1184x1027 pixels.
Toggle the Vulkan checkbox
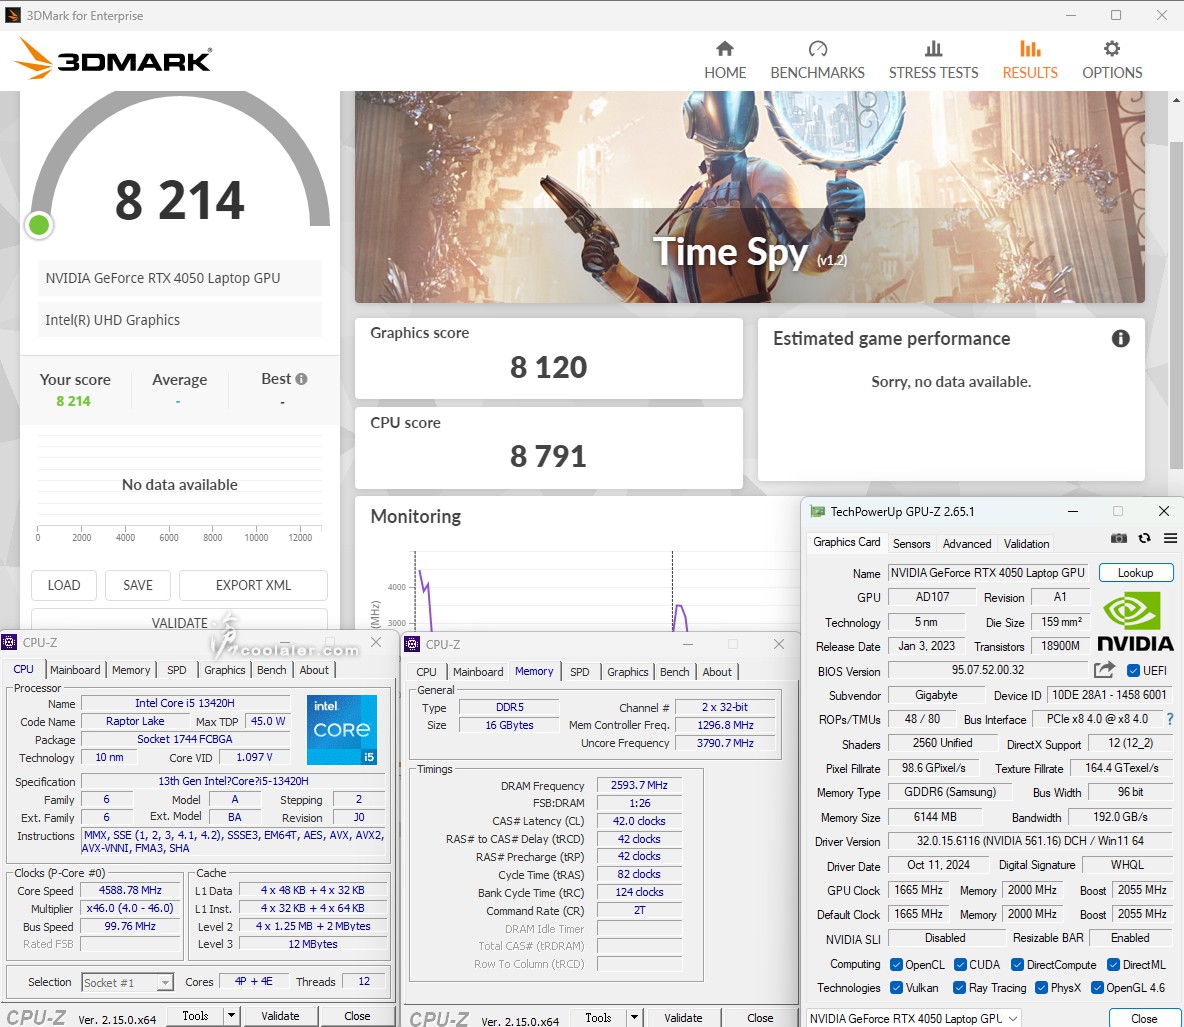(896, 988)
